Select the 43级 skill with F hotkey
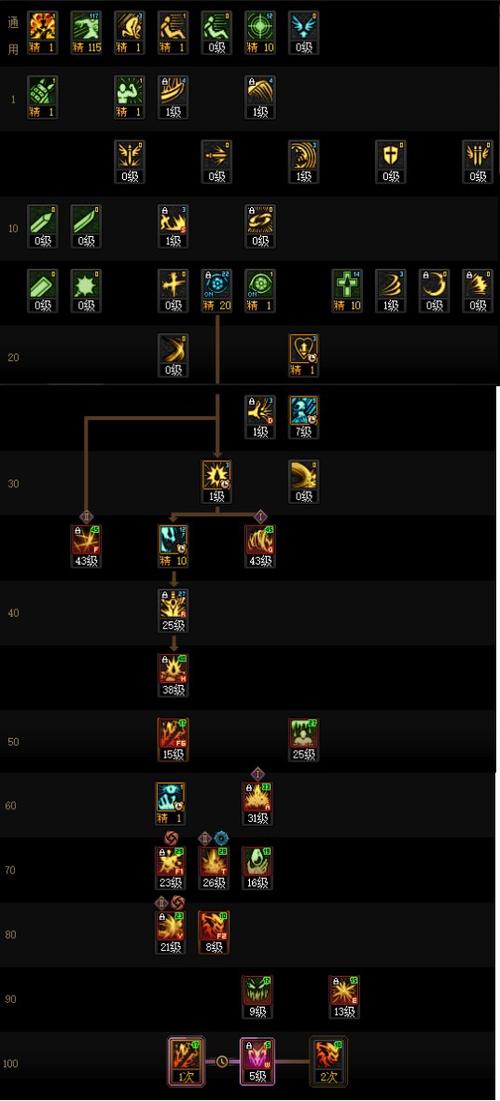 click(86, 546)
